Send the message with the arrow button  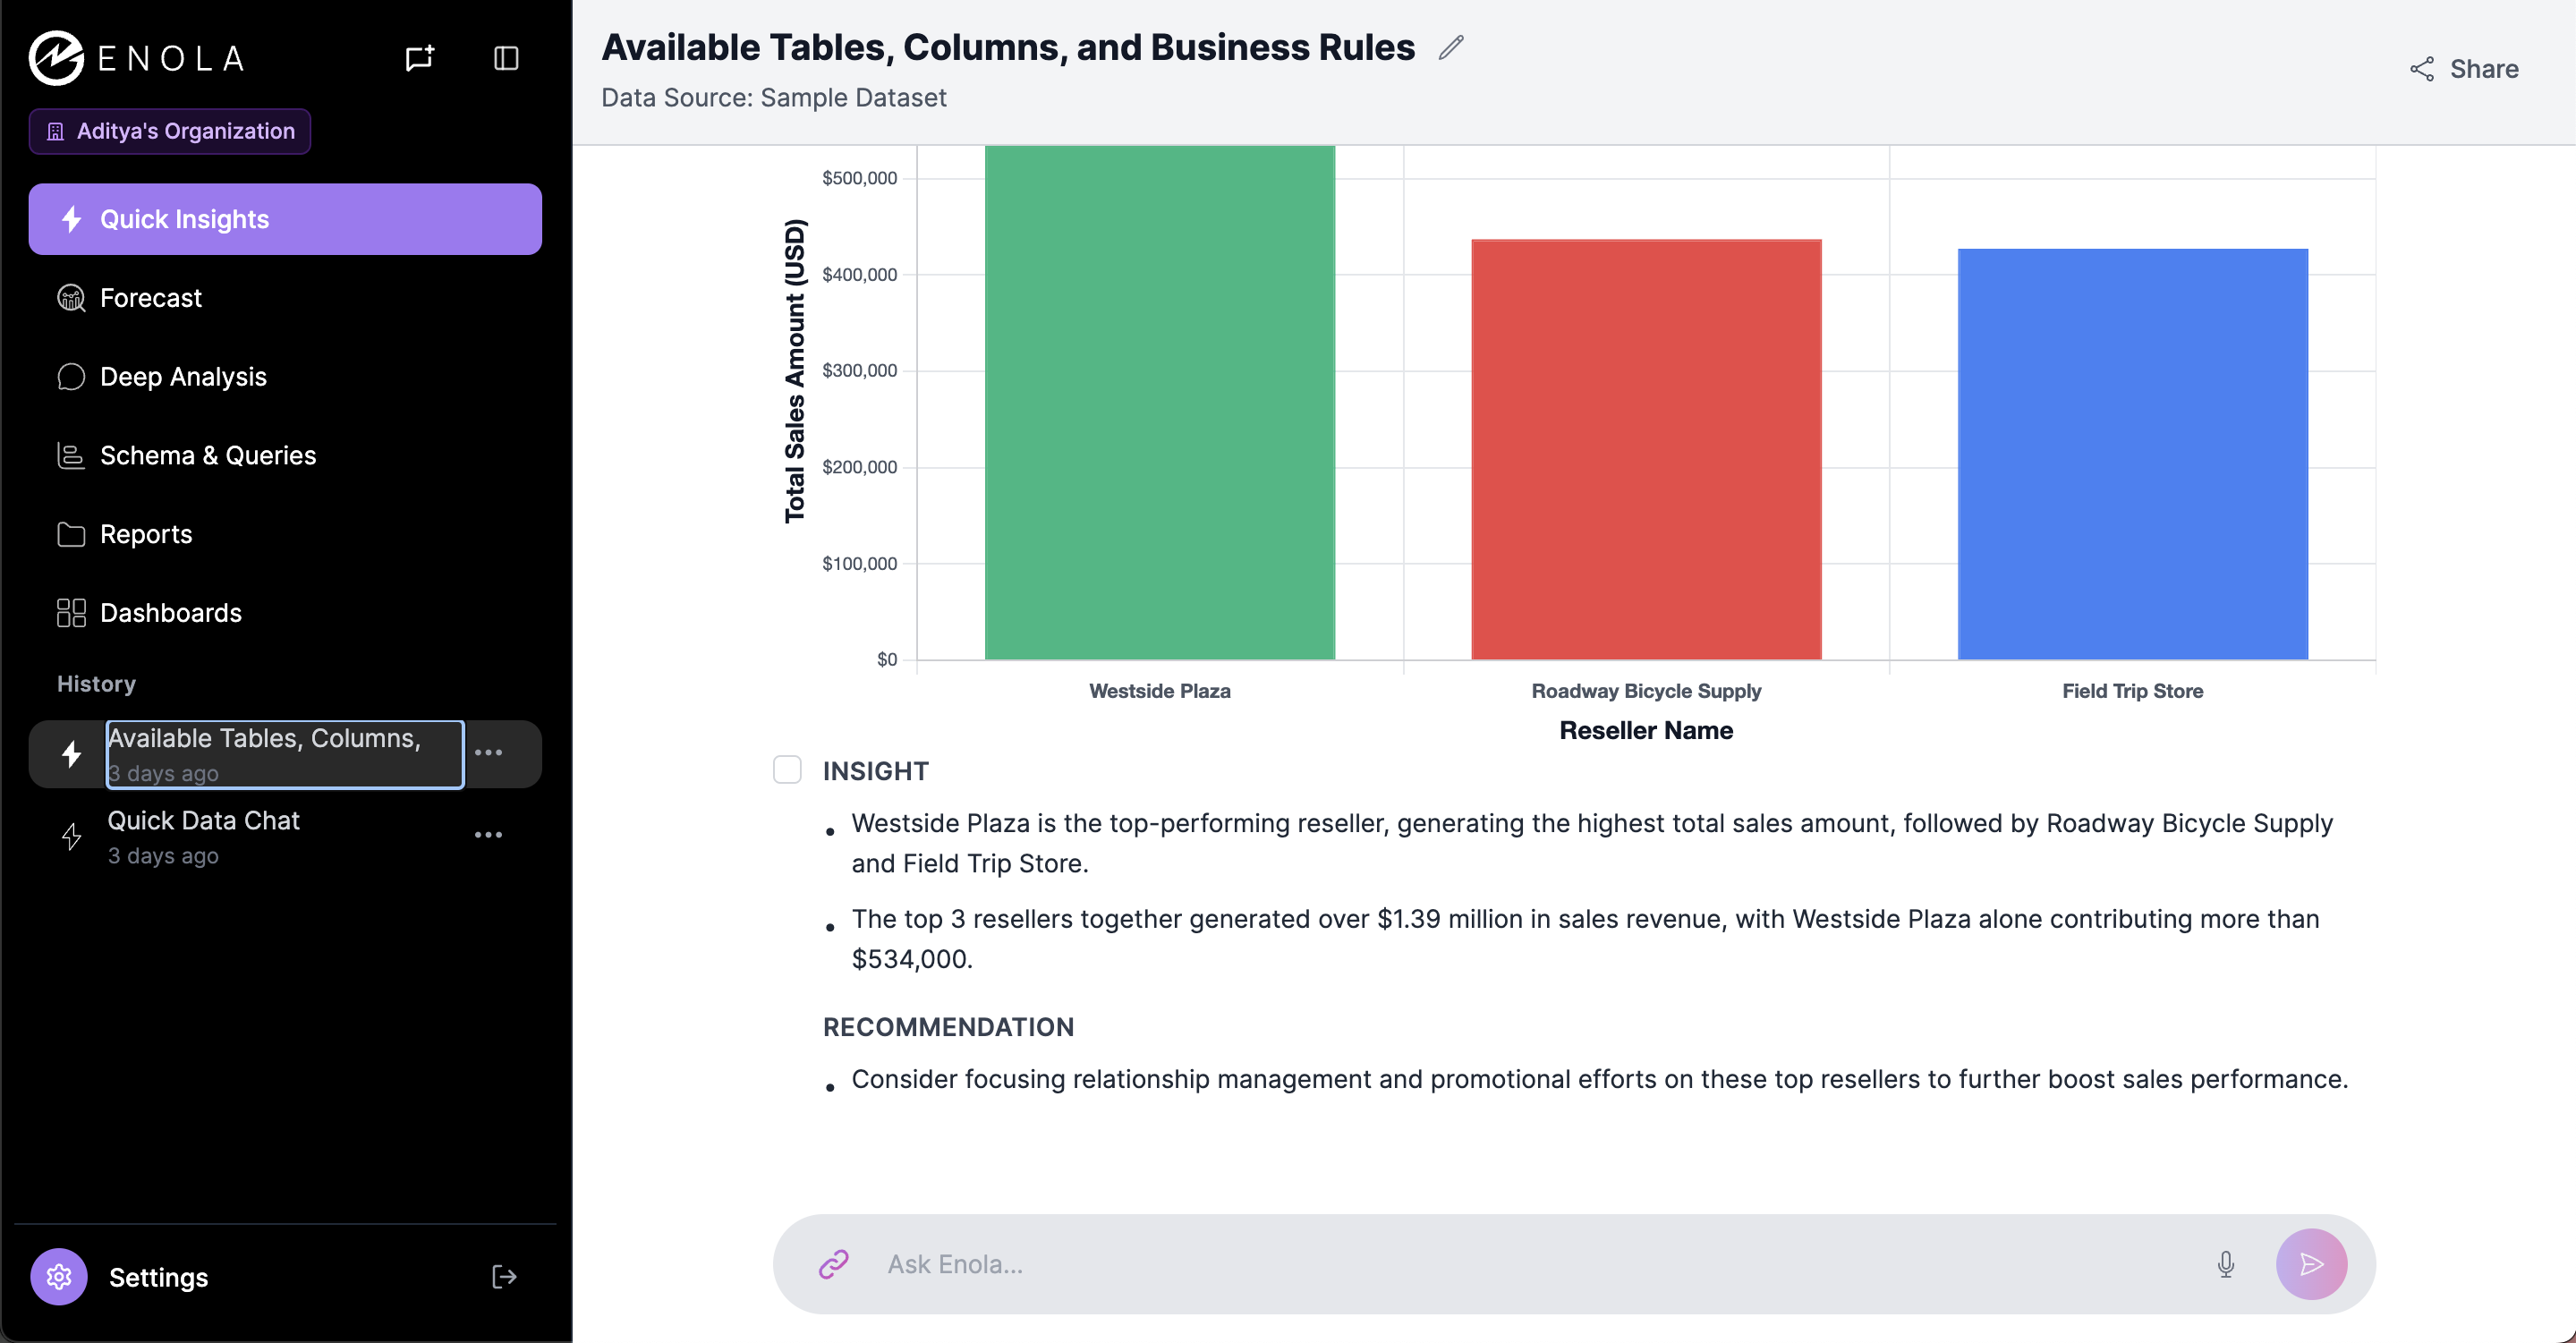pos(2312,1264)
